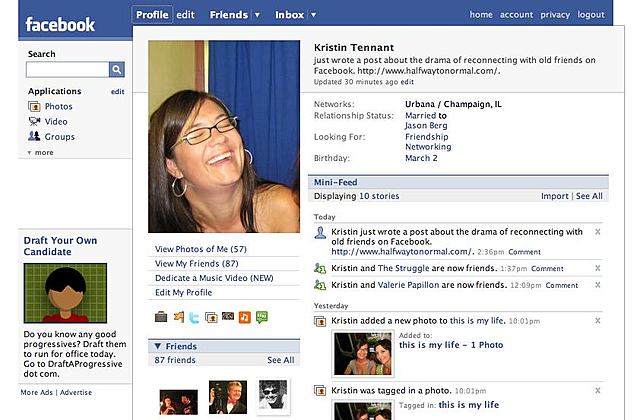
Task: Click the Urbana / Champaign, IL network
Action: (x=453, y=104)
